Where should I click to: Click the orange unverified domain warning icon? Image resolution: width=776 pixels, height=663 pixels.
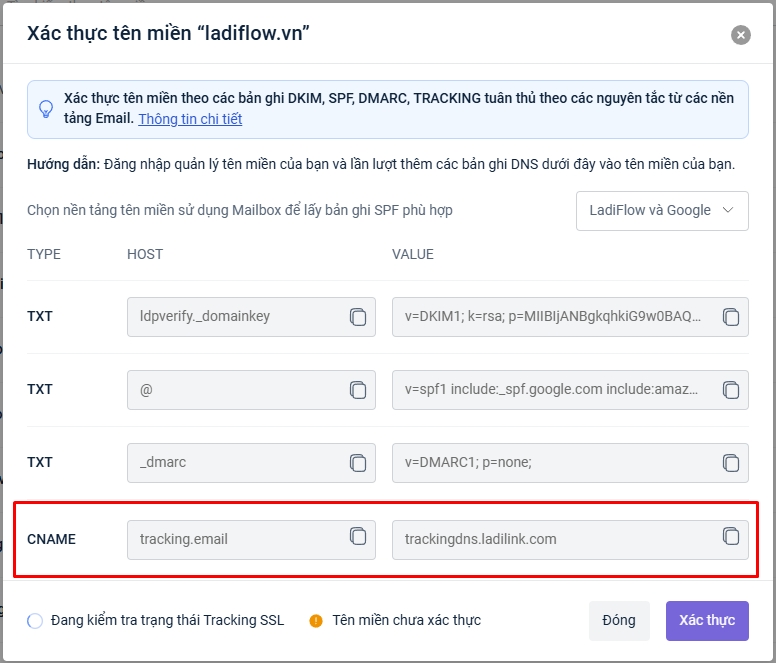click(x=316, y=620)
